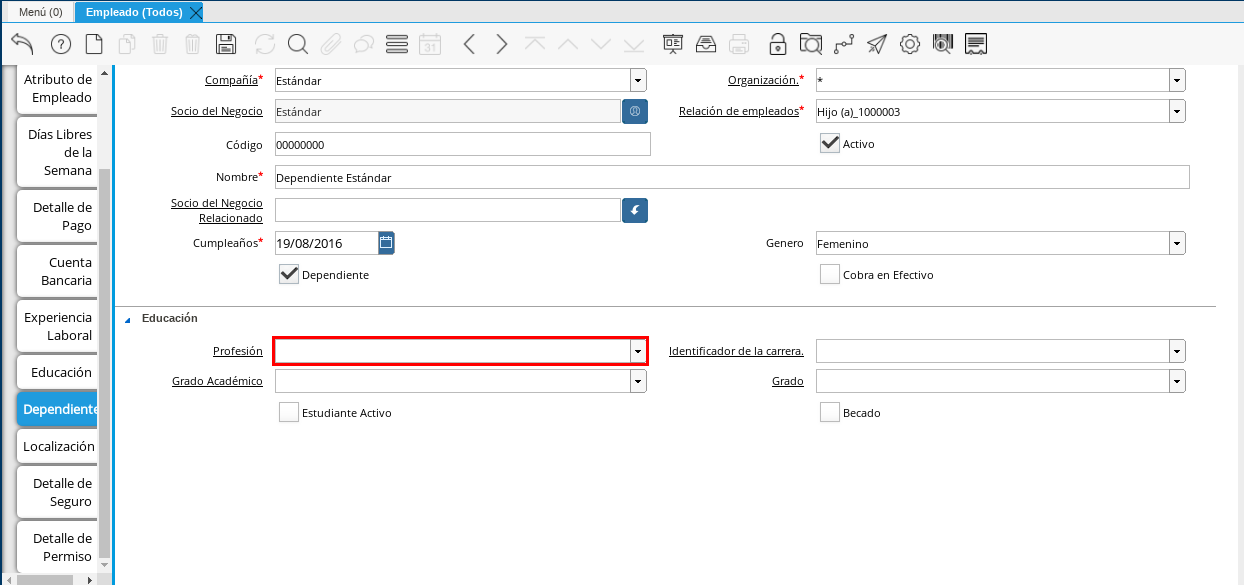Open the Cuenta Bancaria side tab
Image resolution: width=1244 pixels, height=585 pixels.
click(57, 271)
